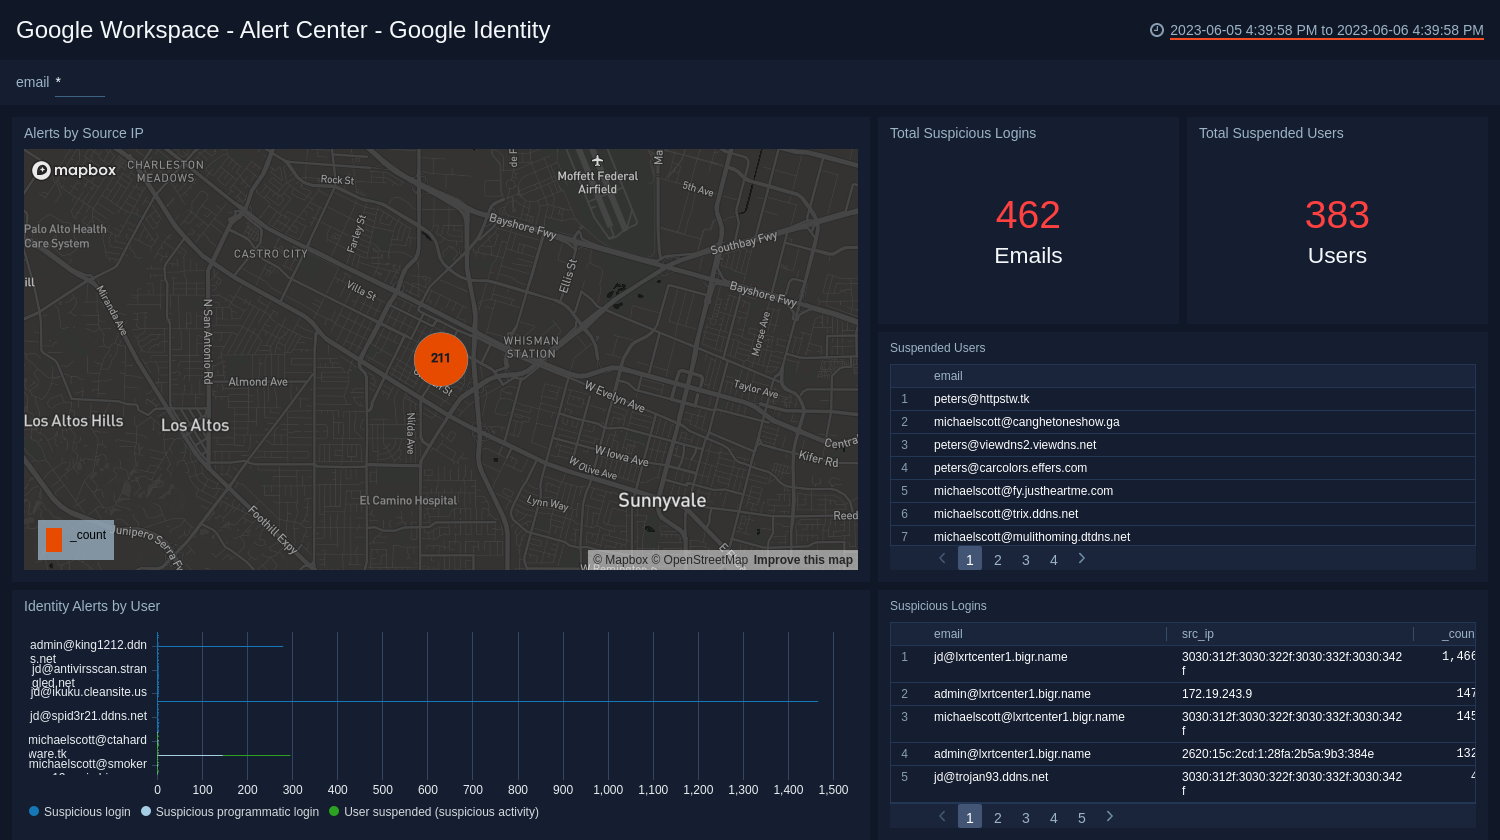1500x840 pixels.
Task: Click previous-page chevron in Suspended Users table
Action: [x=941, y=558]
